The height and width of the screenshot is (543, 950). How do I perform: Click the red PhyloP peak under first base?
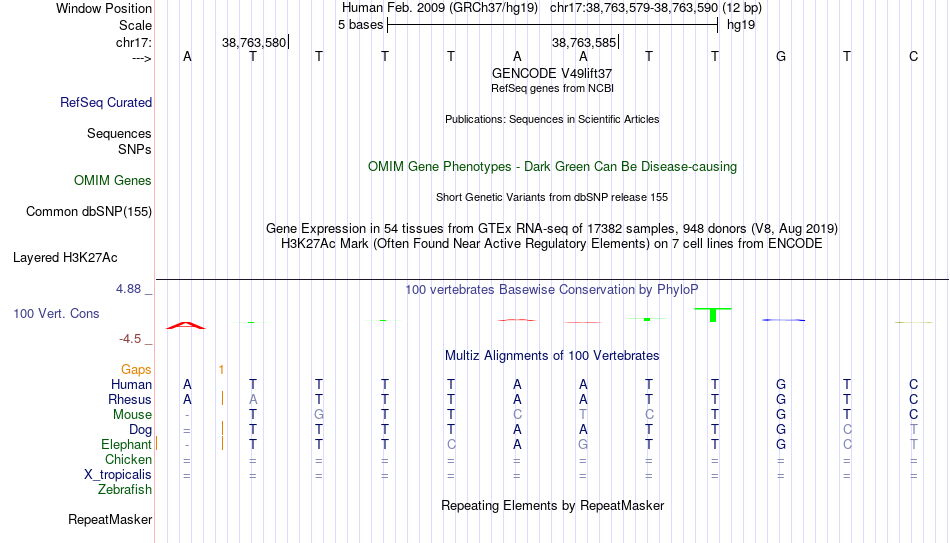pyautogui.click(x=186, y=325)
